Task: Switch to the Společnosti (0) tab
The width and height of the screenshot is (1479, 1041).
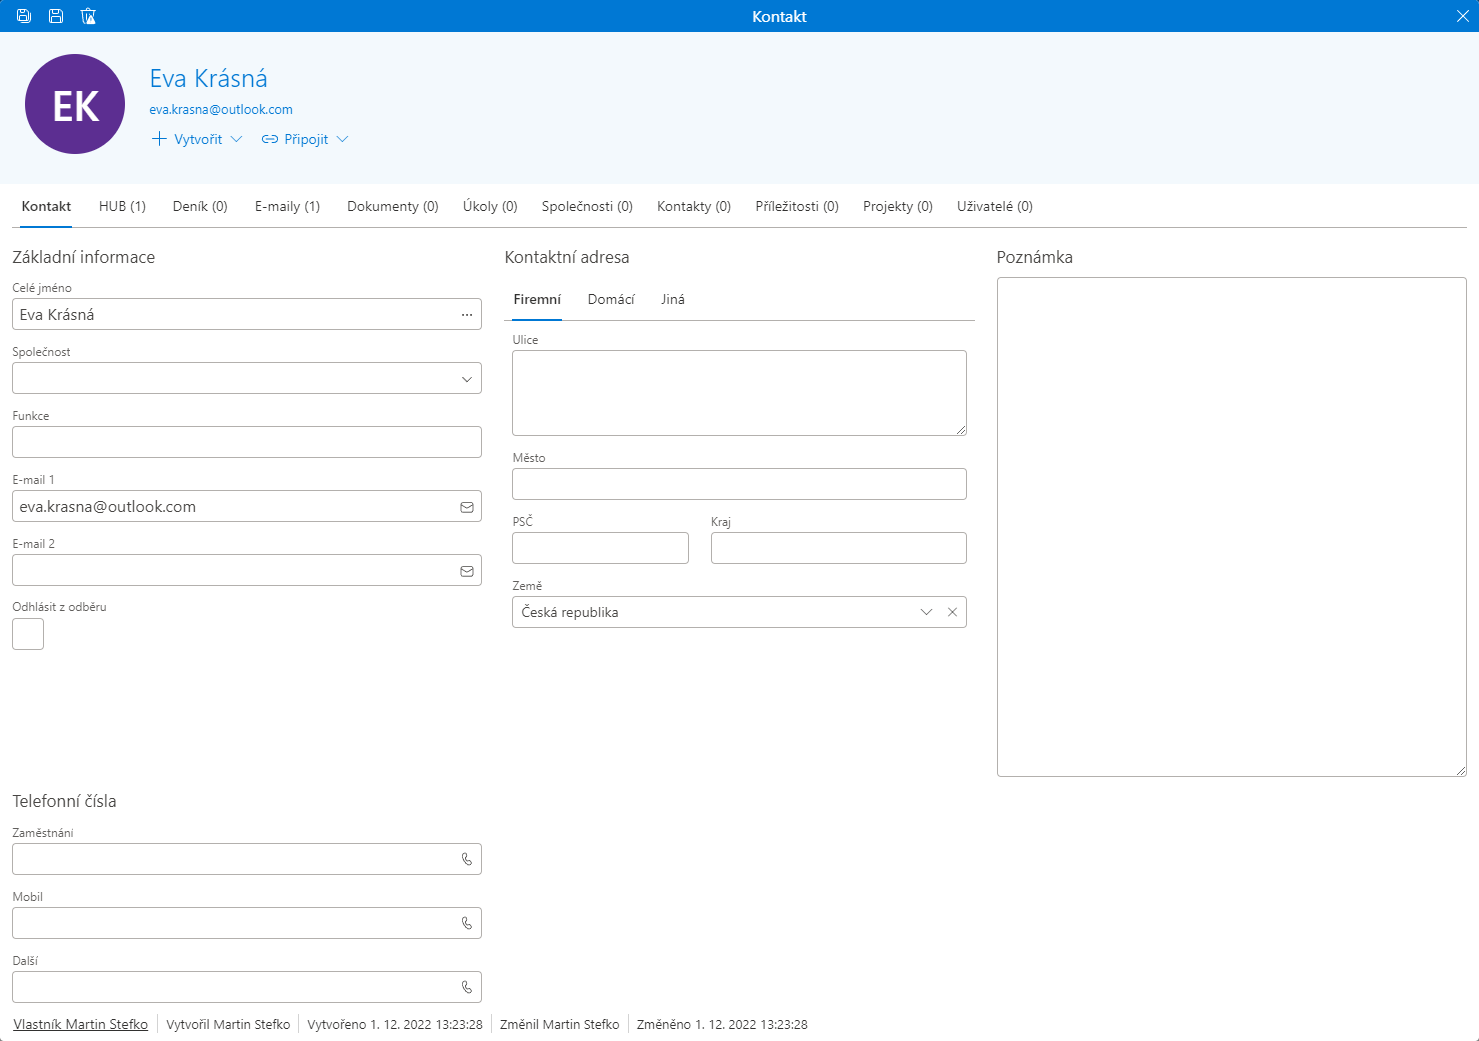Action: point(587,206)
